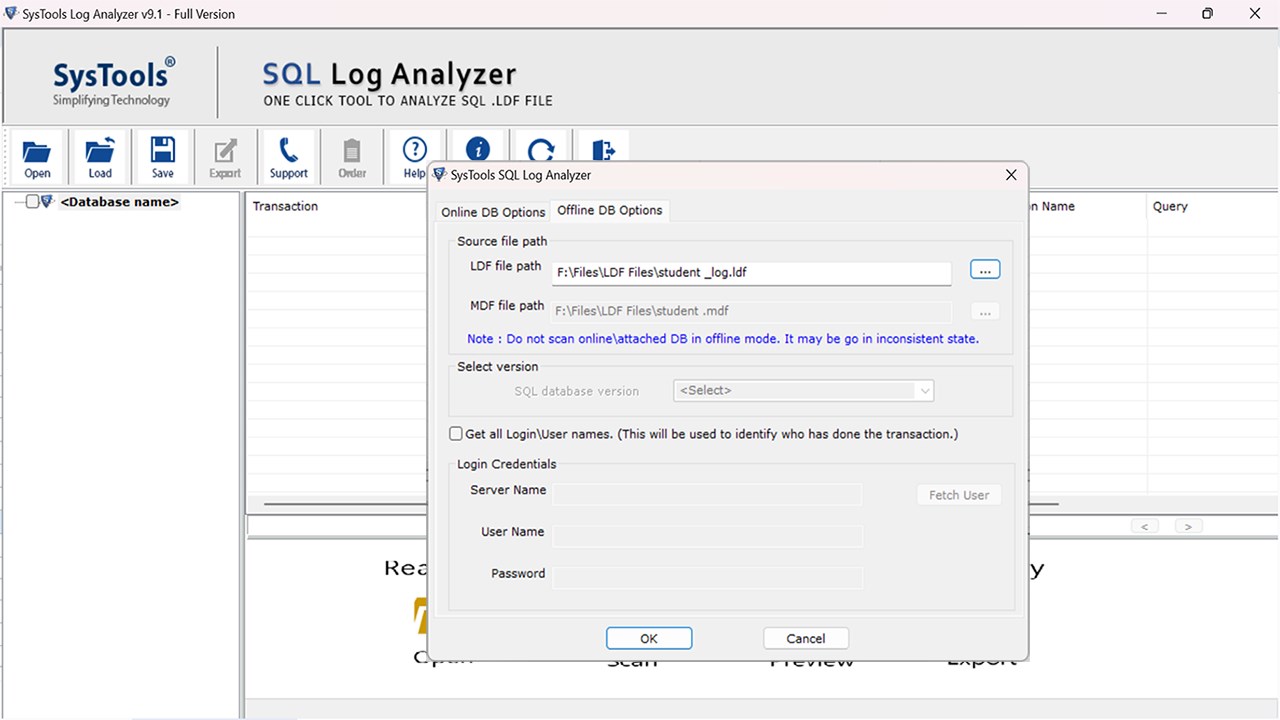
Task: Open the SQL database version dropdown
Action: 804,390
